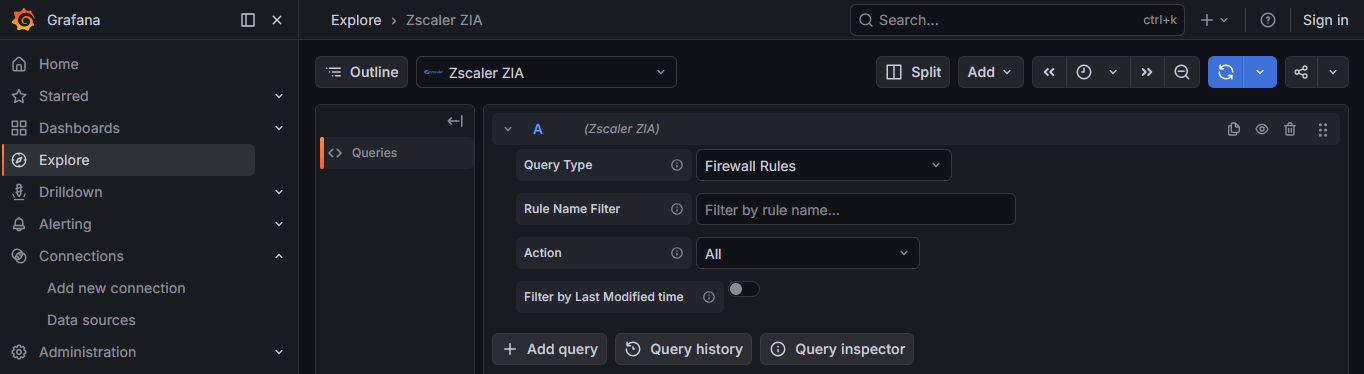
Task: Open the share options chevron
Action: click(1333, 72)
